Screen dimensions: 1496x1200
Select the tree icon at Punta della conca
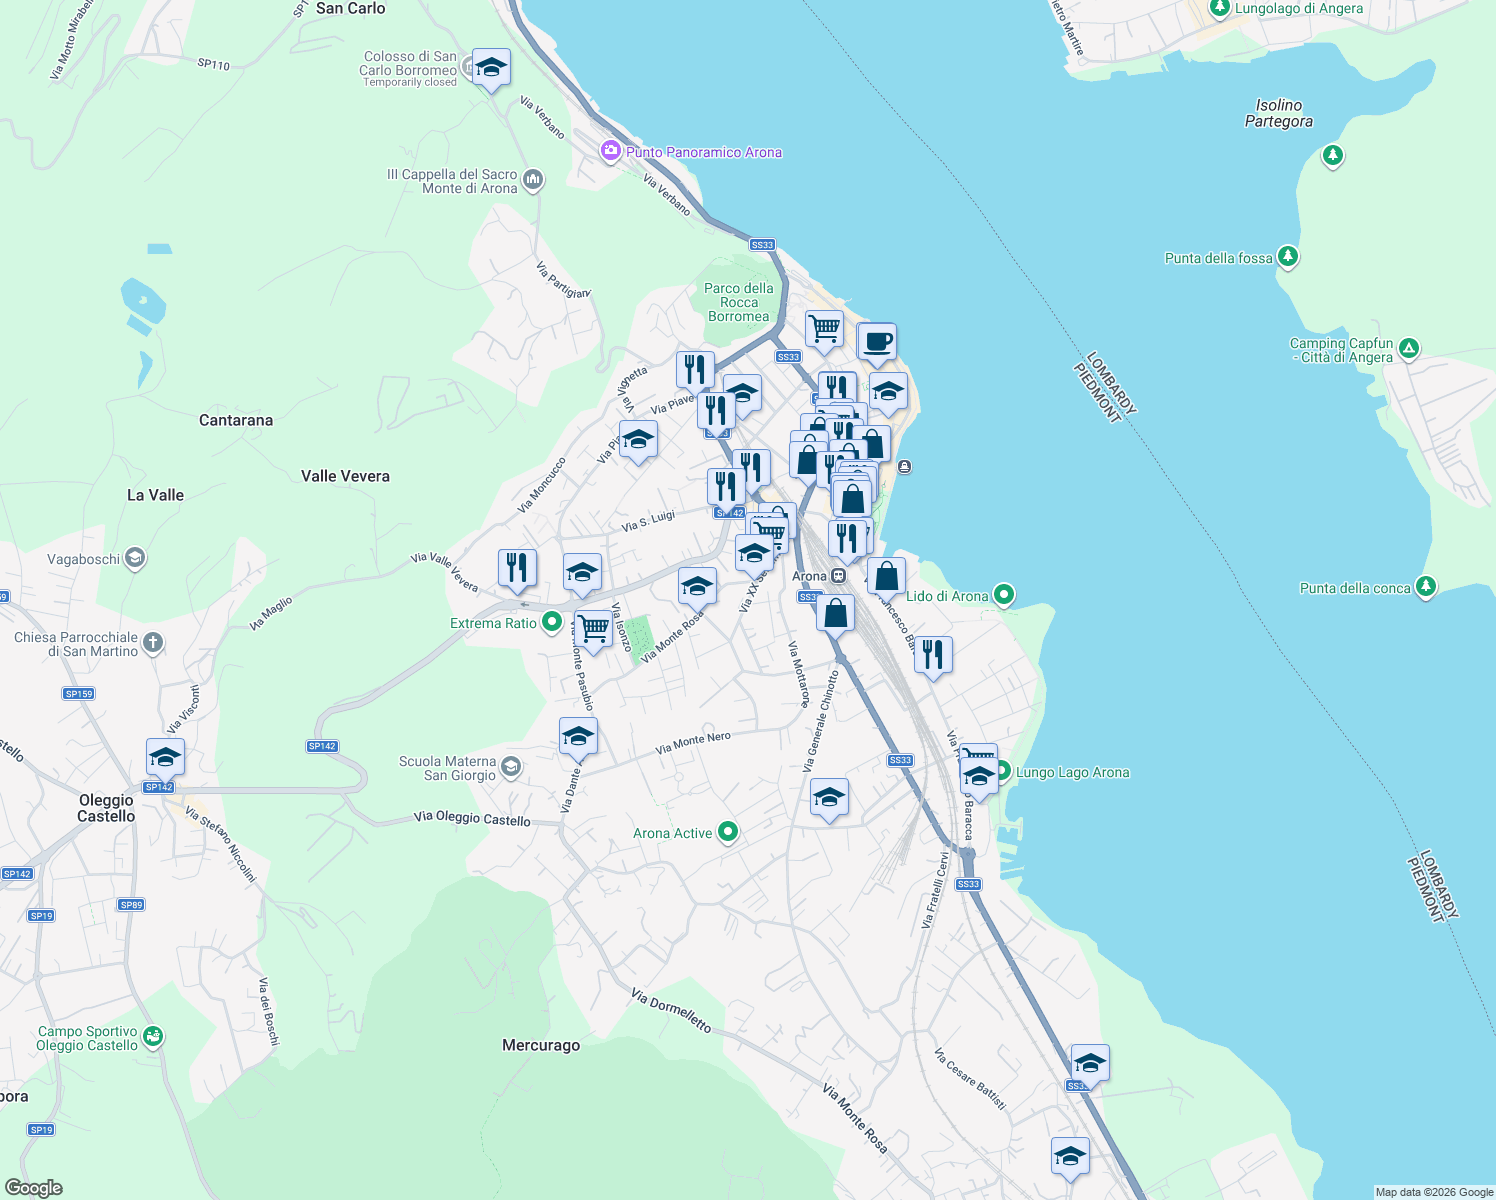(x=1427, y=588)
